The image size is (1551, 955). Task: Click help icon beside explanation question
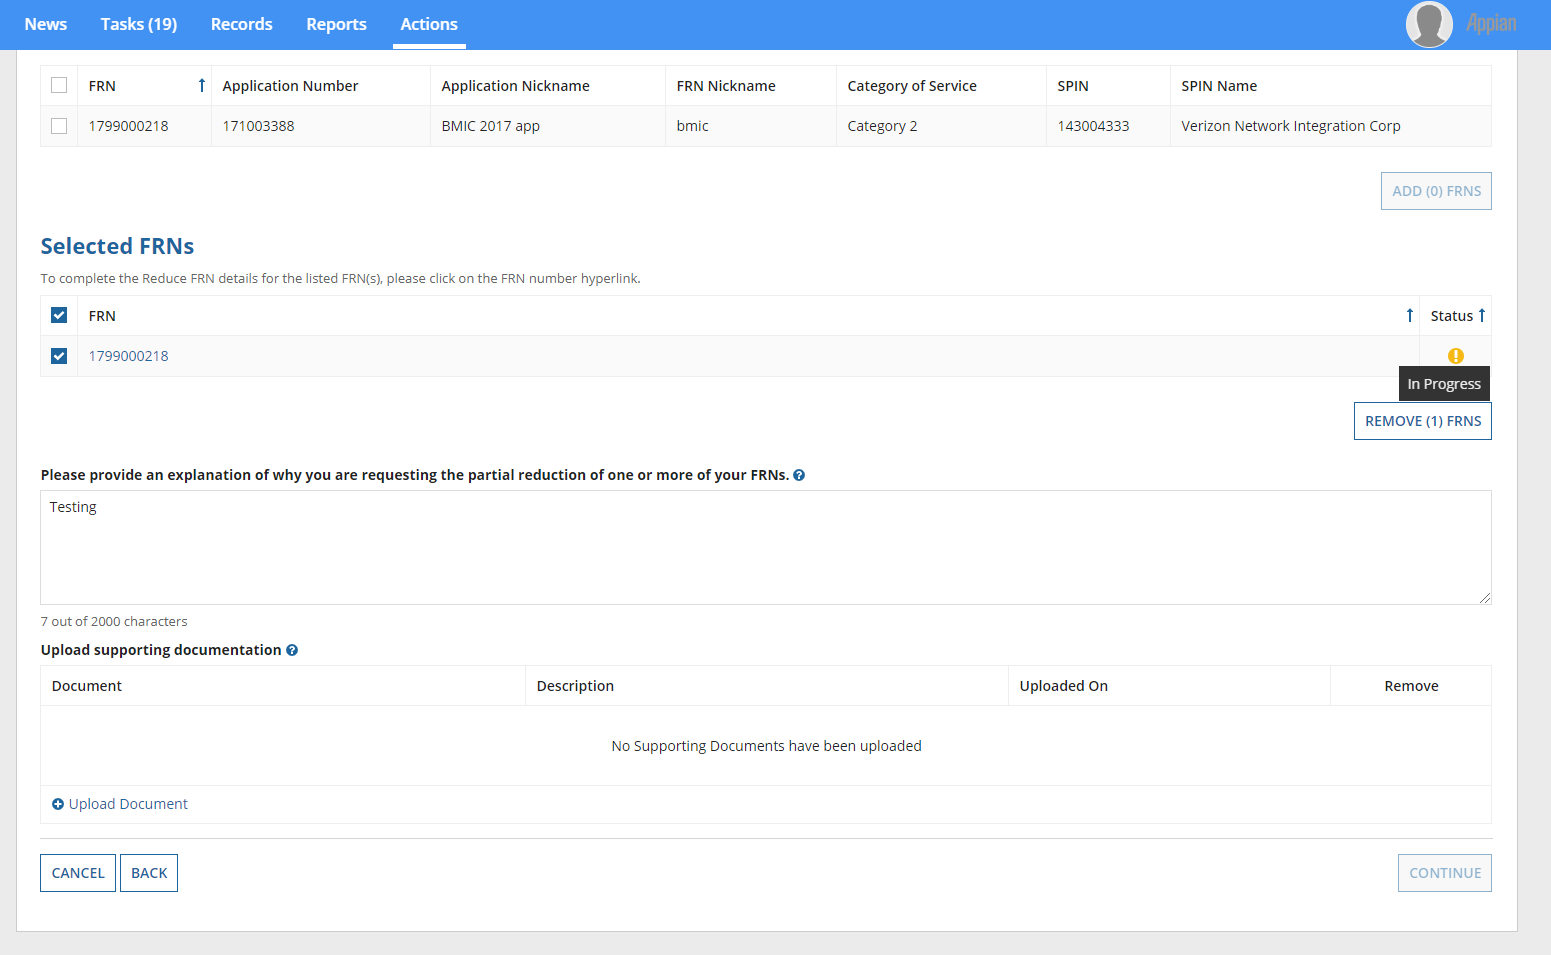799,475
